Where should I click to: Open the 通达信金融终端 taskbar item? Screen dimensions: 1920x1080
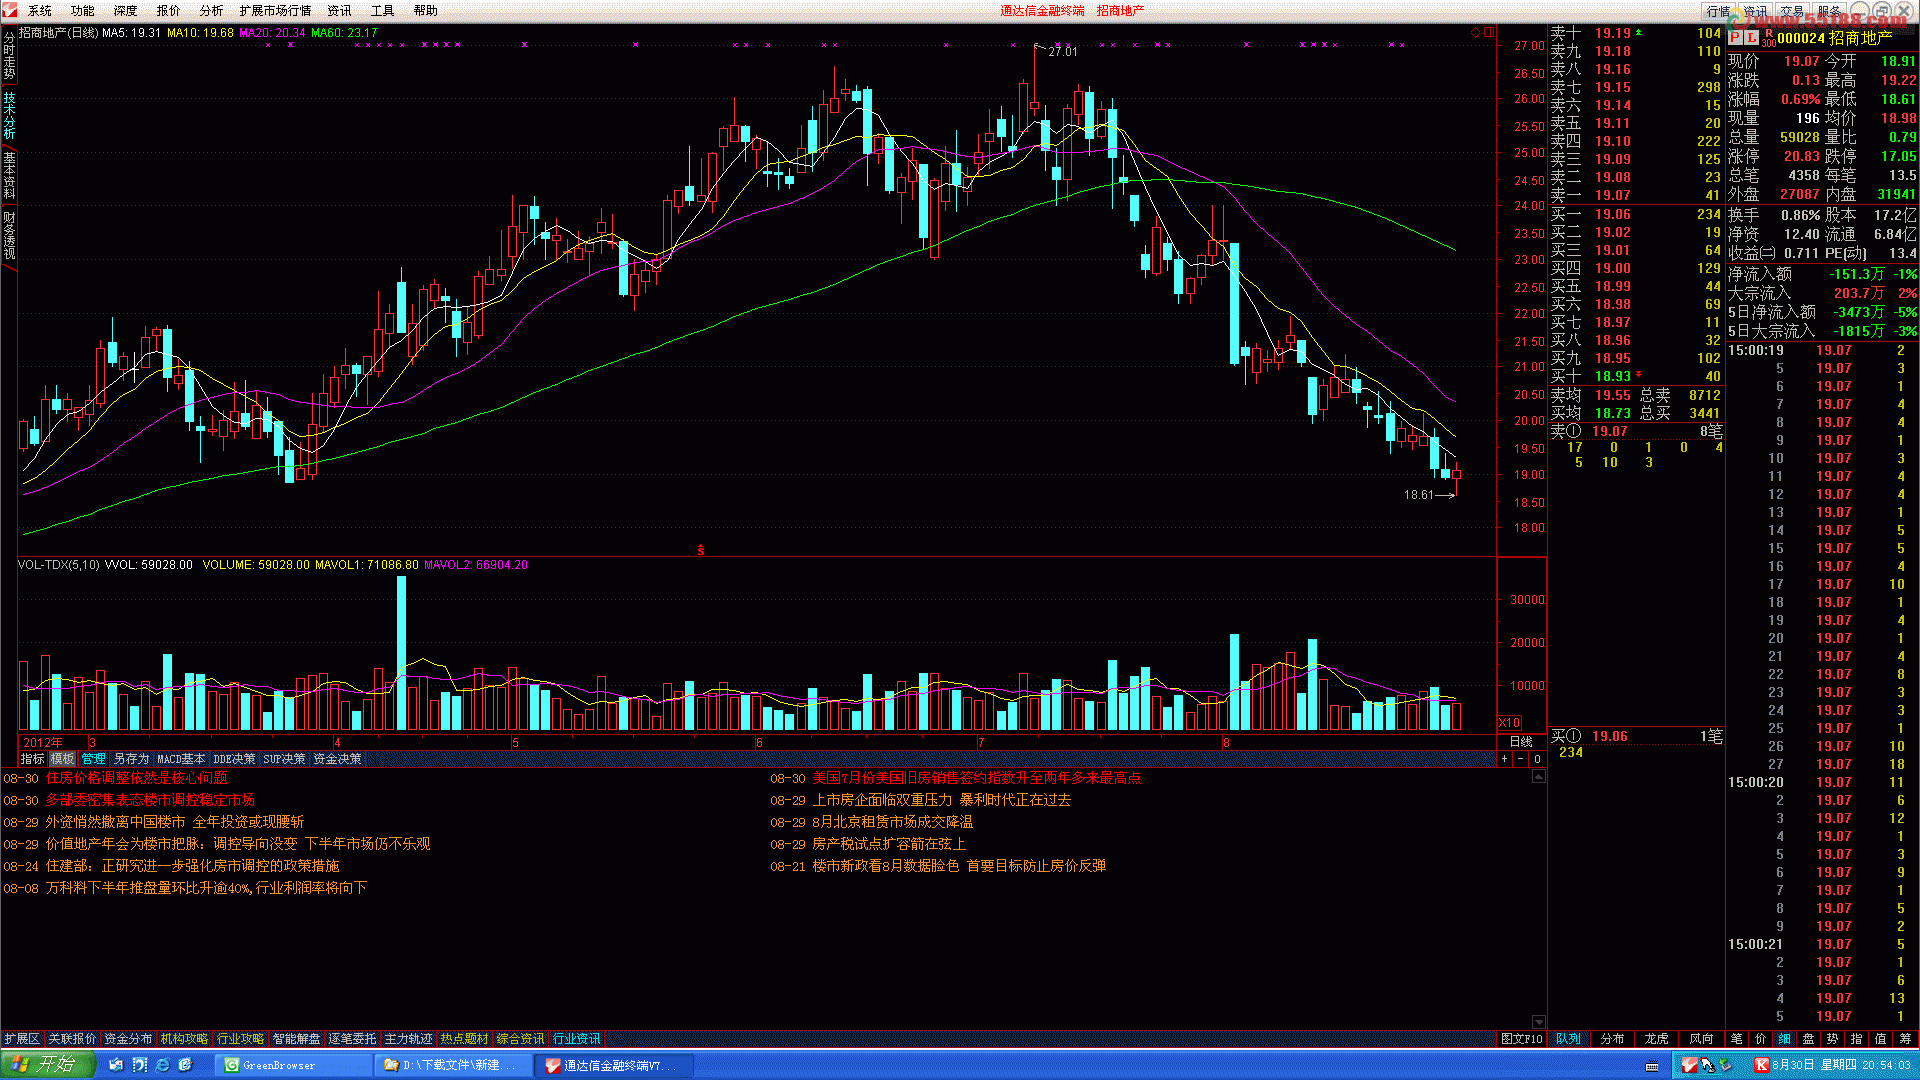click(613, 1066)
